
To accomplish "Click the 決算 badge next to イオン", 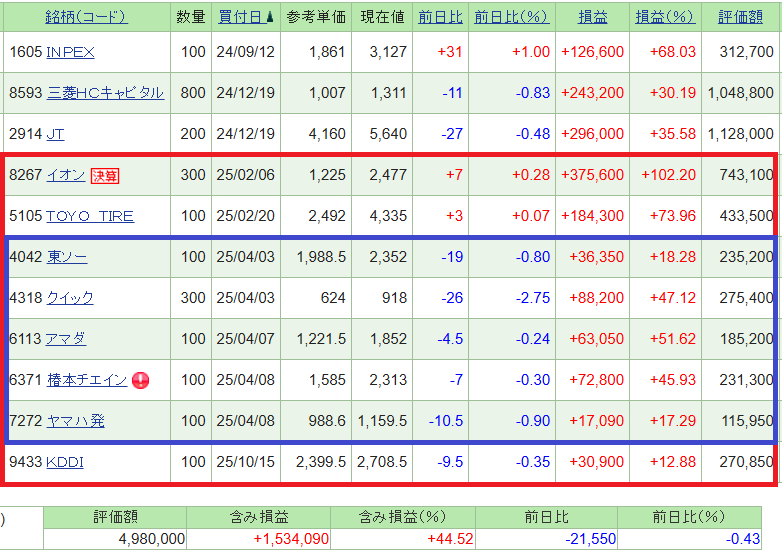I will pos(105,175).
